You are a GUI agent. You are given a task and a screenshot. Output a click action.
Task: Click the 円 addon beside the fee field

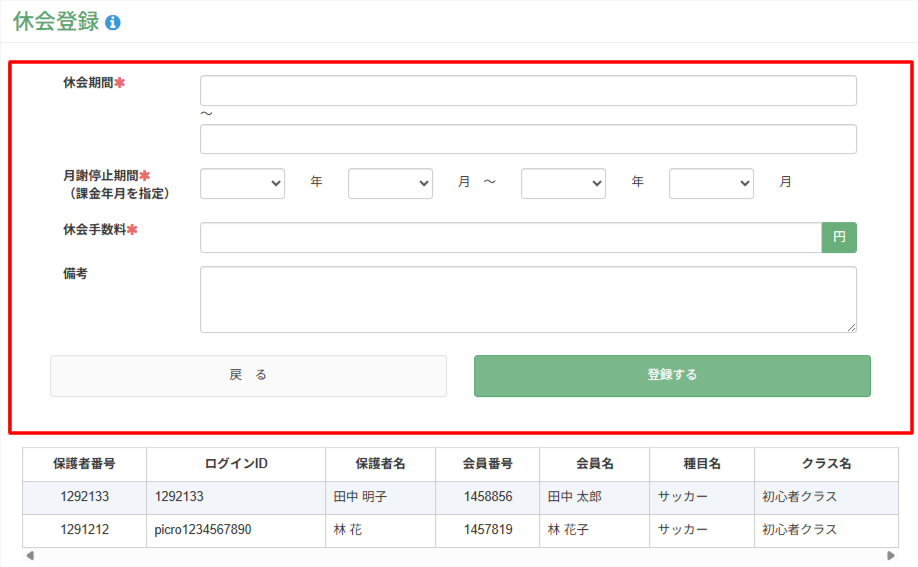click(839, 237)
